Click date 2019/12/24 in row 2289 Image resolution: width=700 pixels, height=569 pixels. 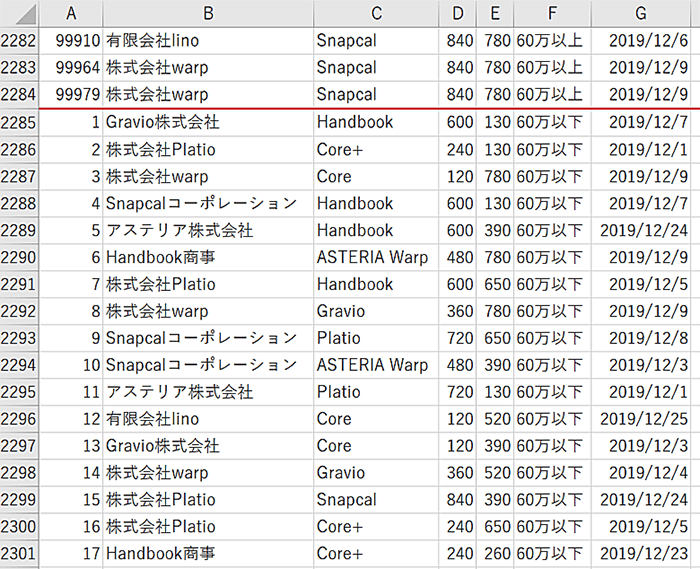point(641,231)
